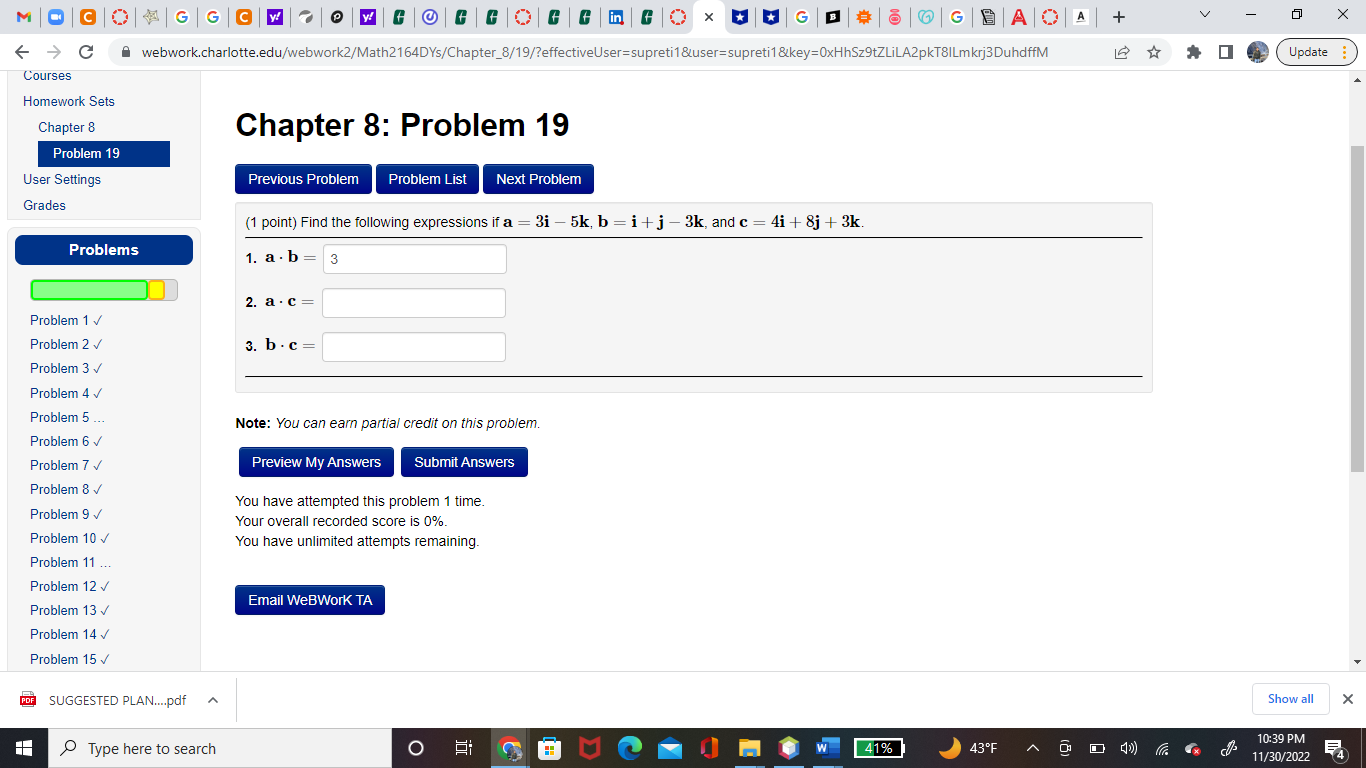1366x768 pixels.
Task: Open Task View on taskbar
Action: pyautogui.click(x=463, y=748)
